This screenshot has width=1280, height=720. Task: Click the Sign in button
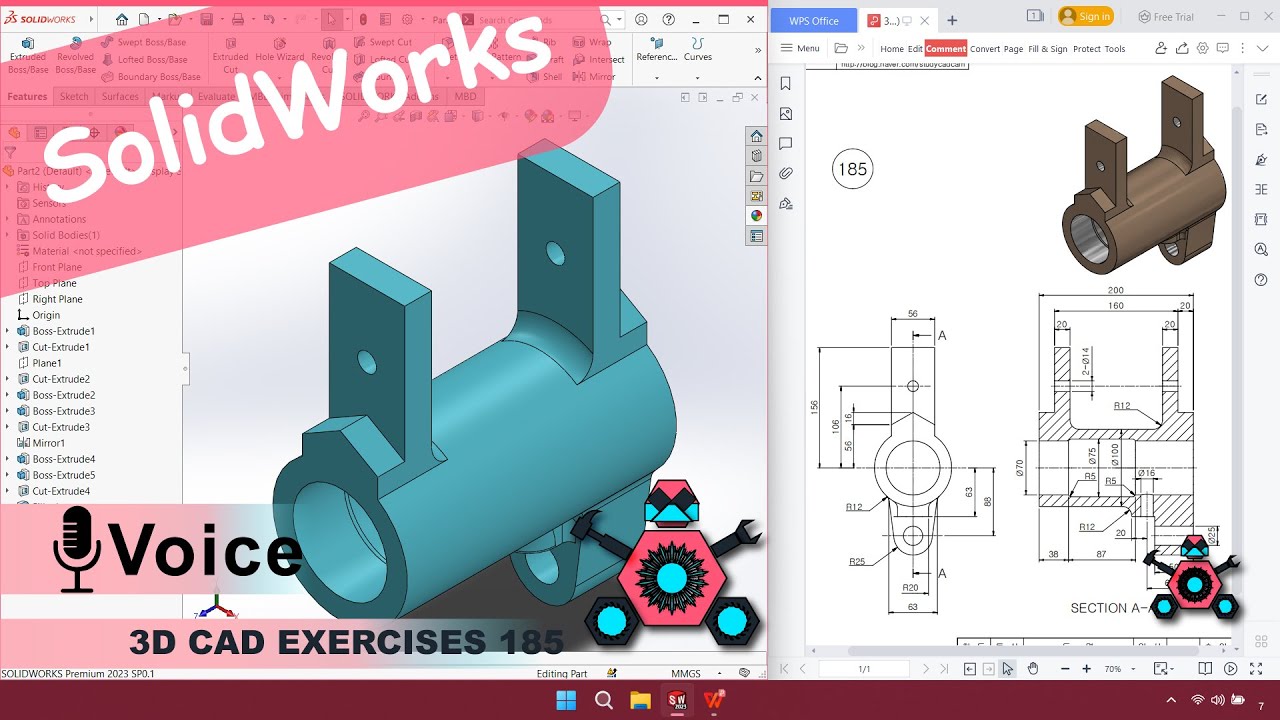1085,16
